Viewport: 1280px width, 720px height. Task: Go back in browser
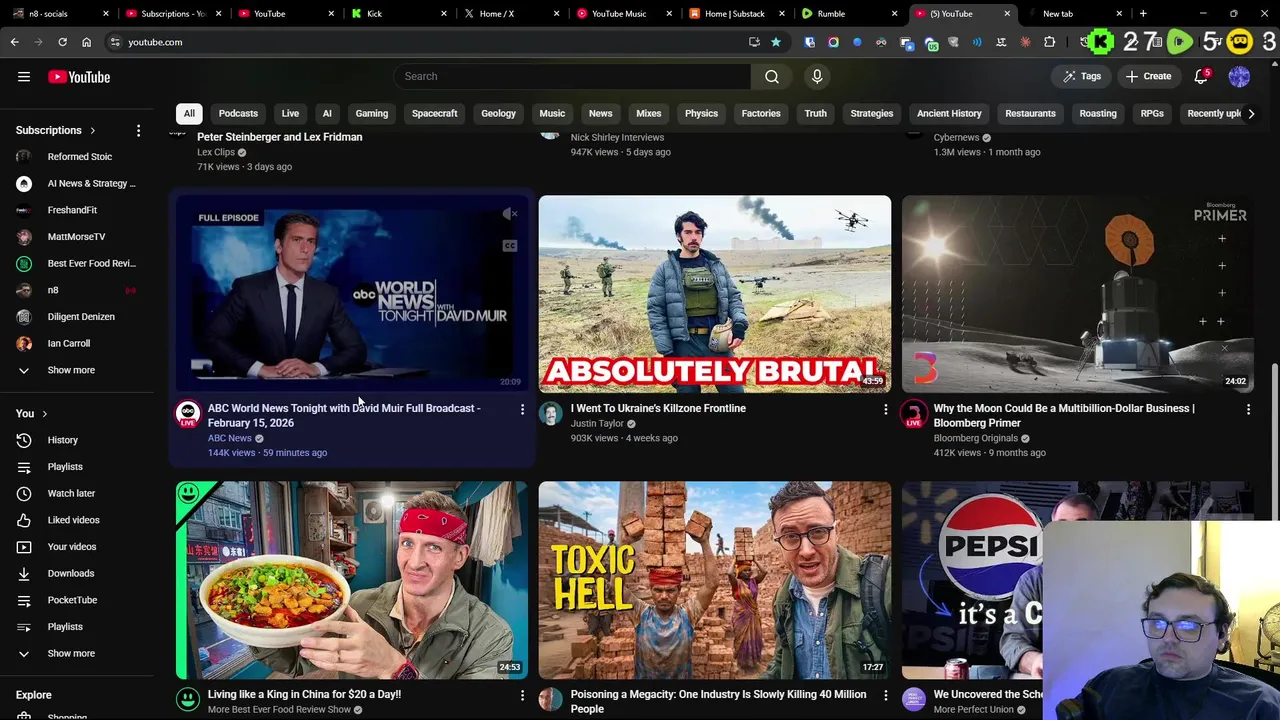[x=14, y=42]
